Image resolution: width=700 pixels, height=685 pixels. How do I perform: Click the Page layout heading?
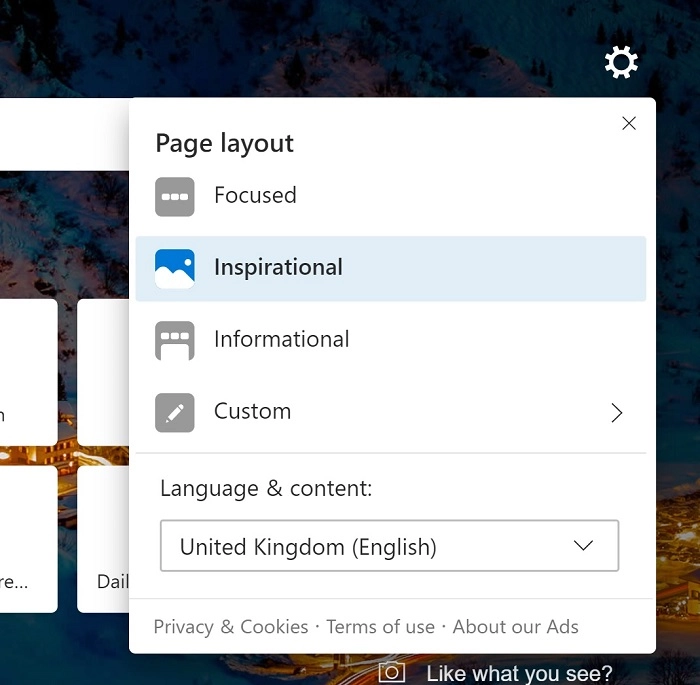[x=225, y=144]
